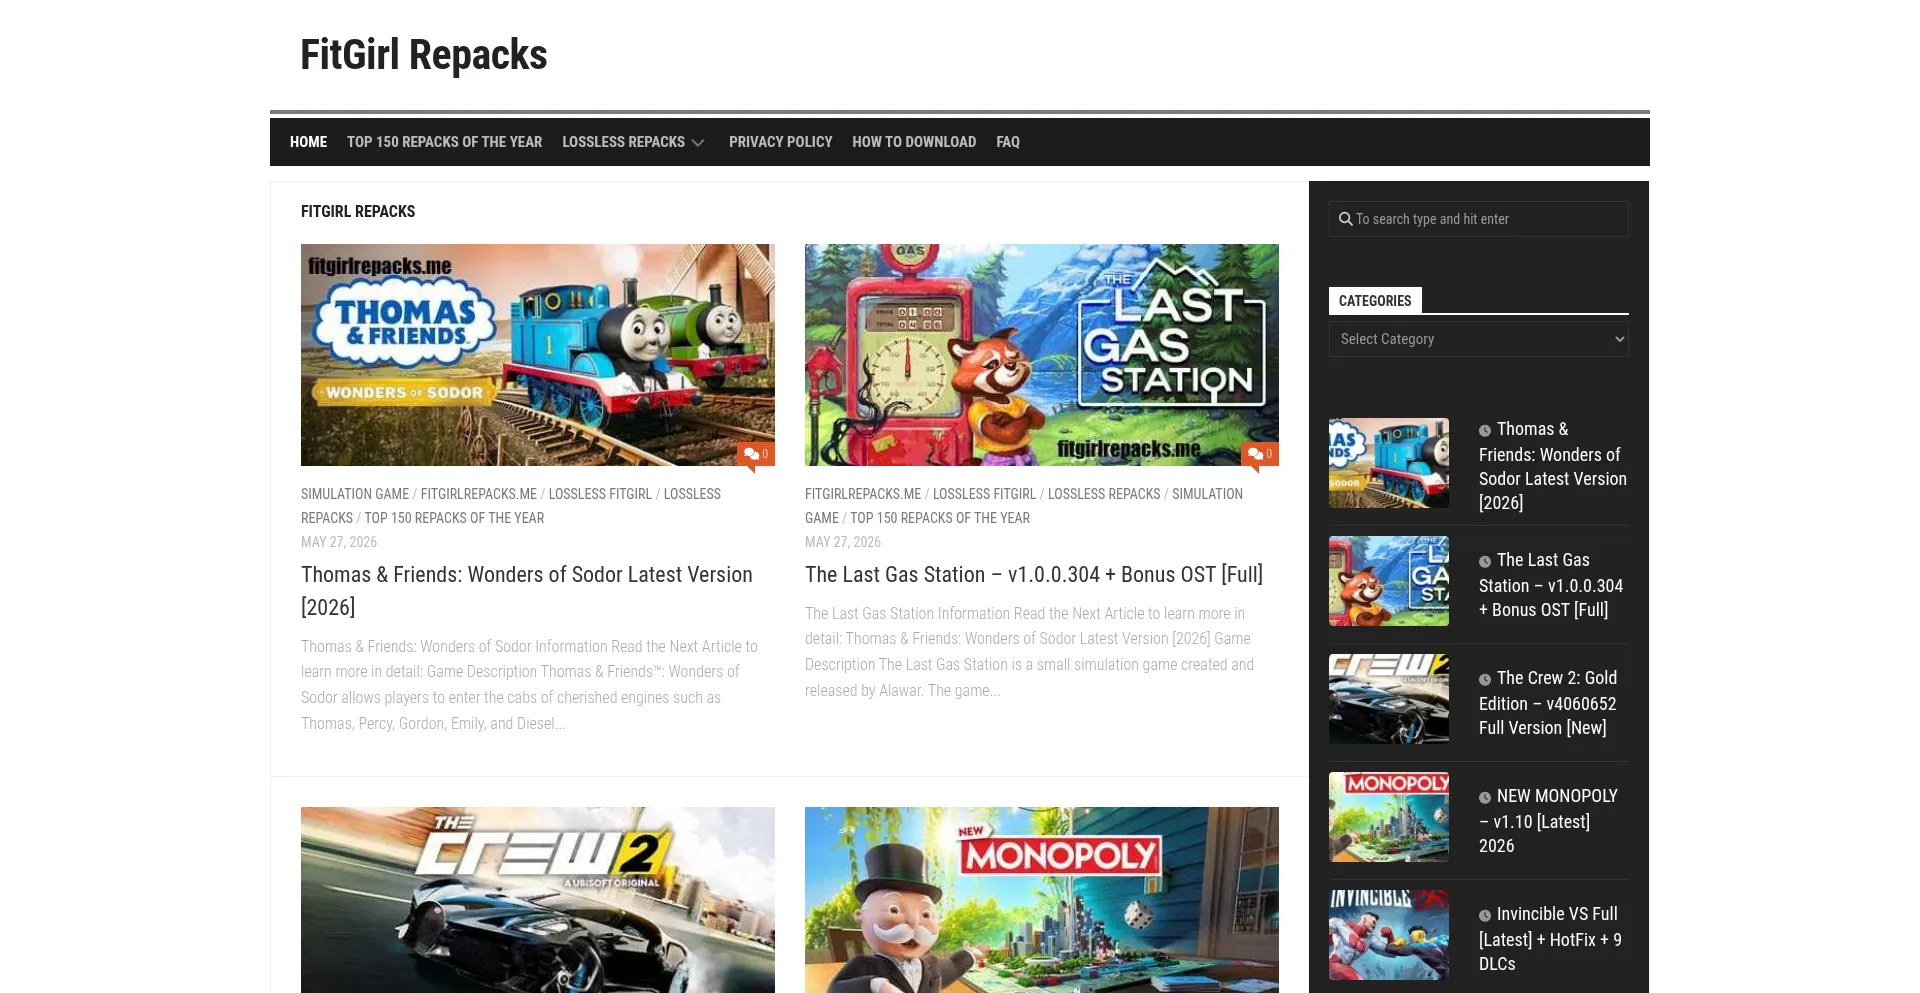
Task: Open Lossless FitGirl category above Thomas post
Action: [600, 494]
